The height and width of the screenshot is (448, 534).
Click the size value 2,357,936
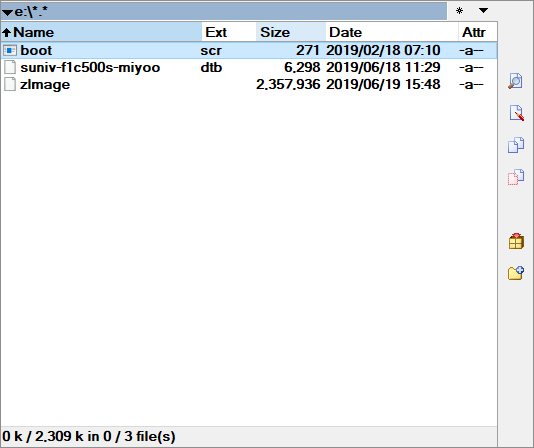pos(288,84)
